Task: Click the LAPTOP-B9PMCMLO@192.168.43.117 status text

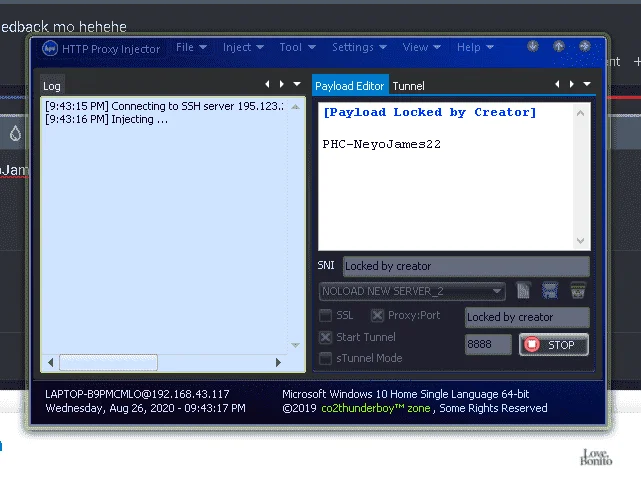Action: pyautogui.click(x=137, y=394)
